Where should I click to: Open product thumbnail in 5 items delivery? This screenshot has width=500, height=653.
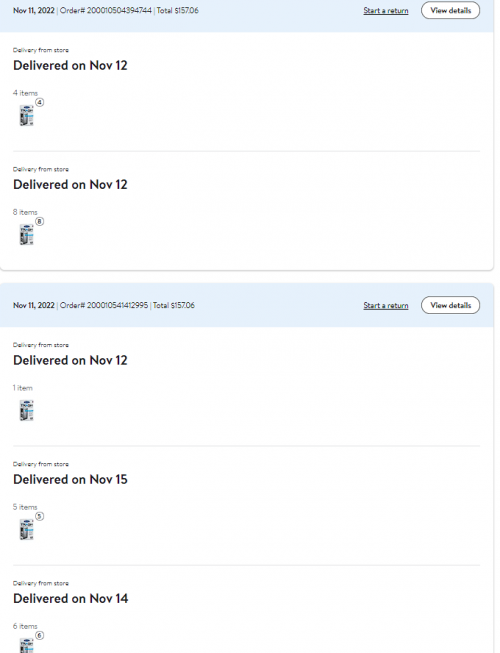pos(27,529)
